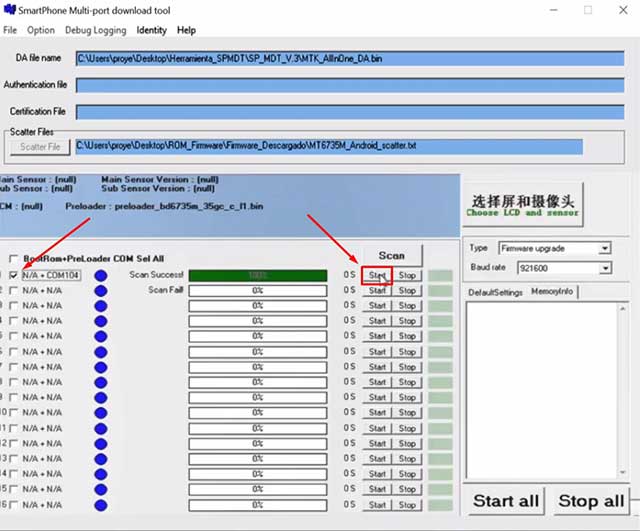Screen dimensions: 640x531
Task: Open the Identity menu
Action: (x=151, y=30)
